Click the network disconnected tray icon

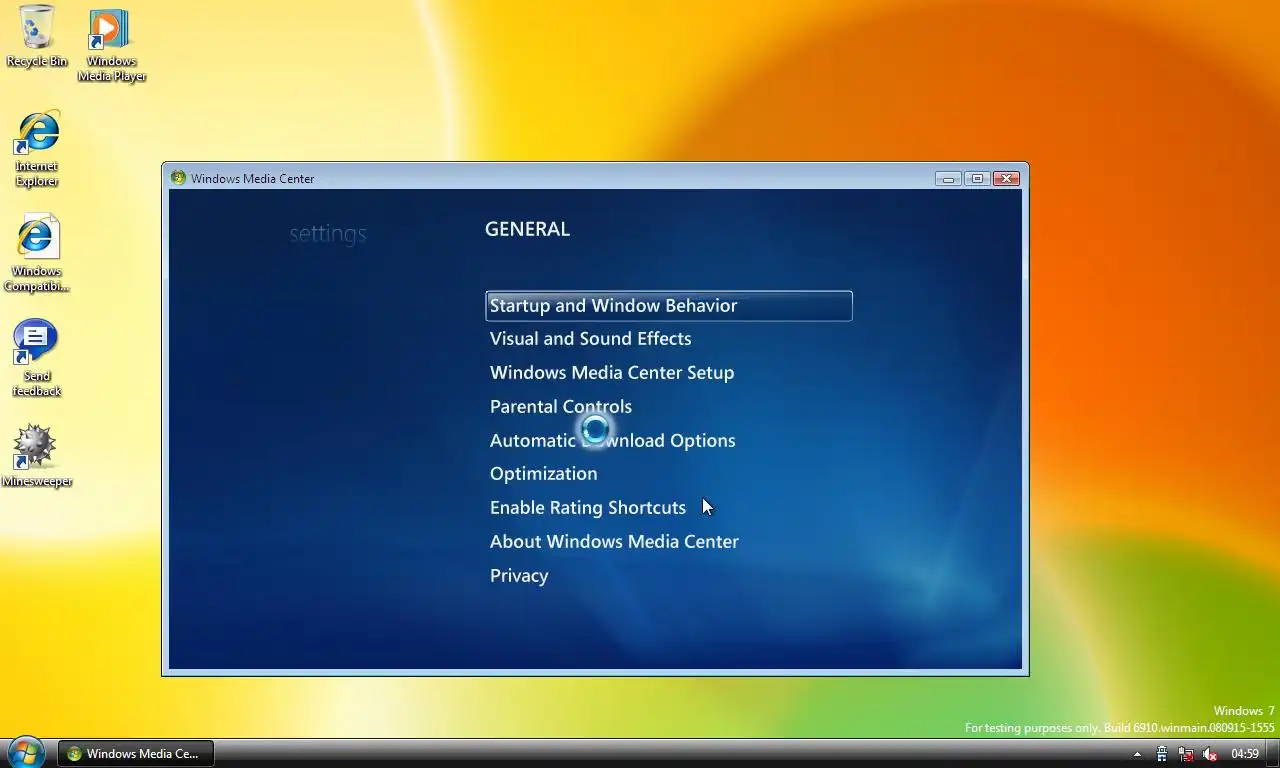point(1186,754)
